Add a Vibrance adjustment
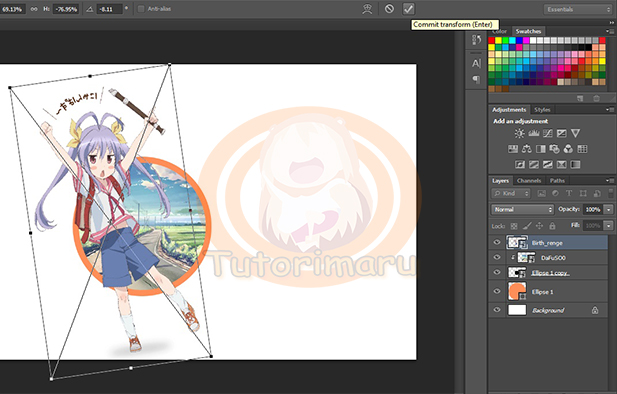617x394 pixels. pyautogui.click(x=575, y=133)
